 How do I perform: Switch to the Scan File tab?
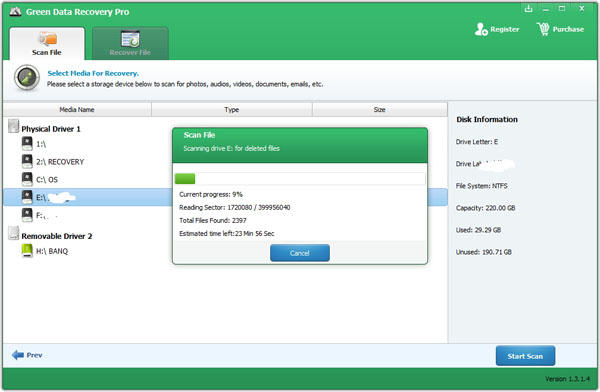tap(47, 44)
